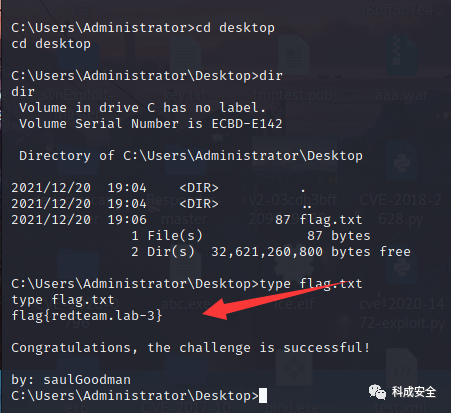Viewport: 451px width, 413px height.
Task: Click the 'cd desktop' command on first prompt
Action: [235, 28]
